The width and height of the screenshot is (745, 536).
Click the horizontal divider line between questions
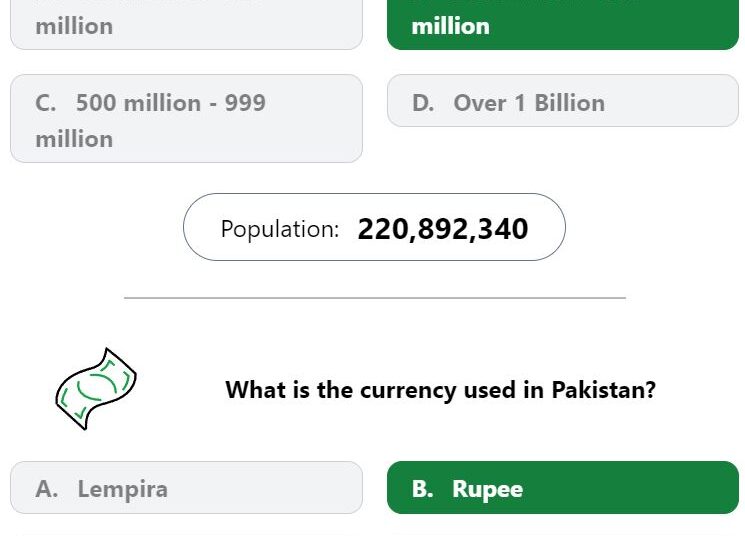(375, 298)
